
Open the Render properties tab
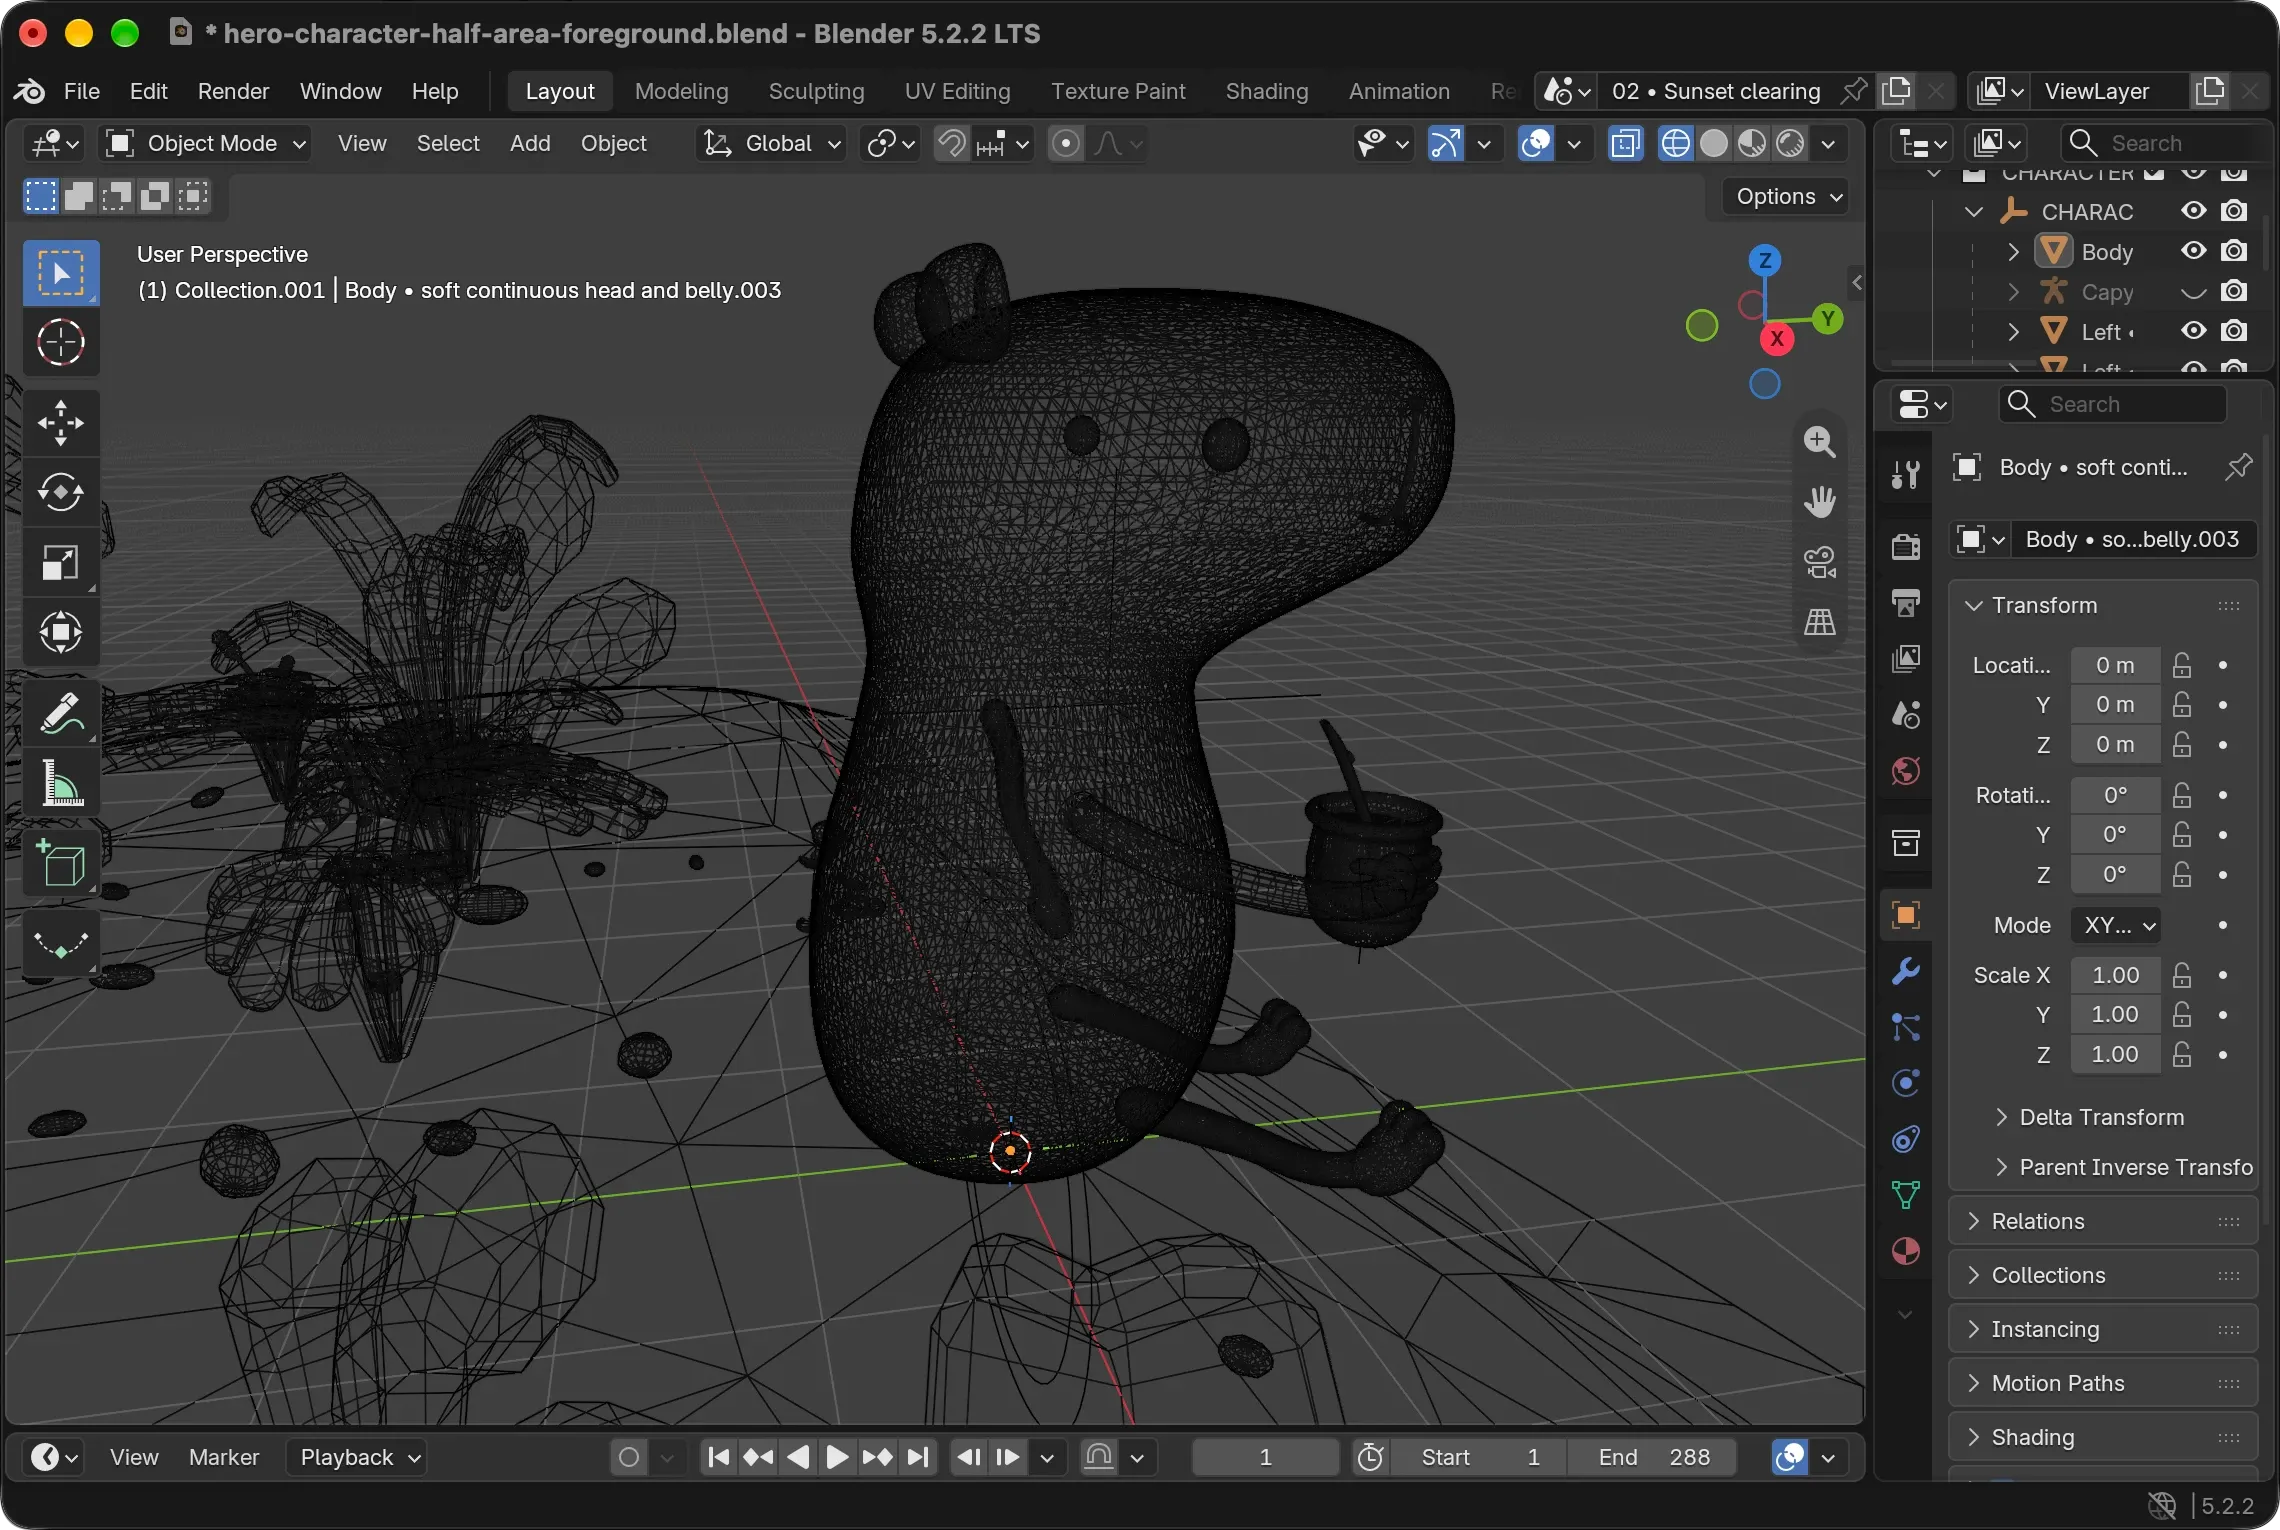(x=1906, y=546)
